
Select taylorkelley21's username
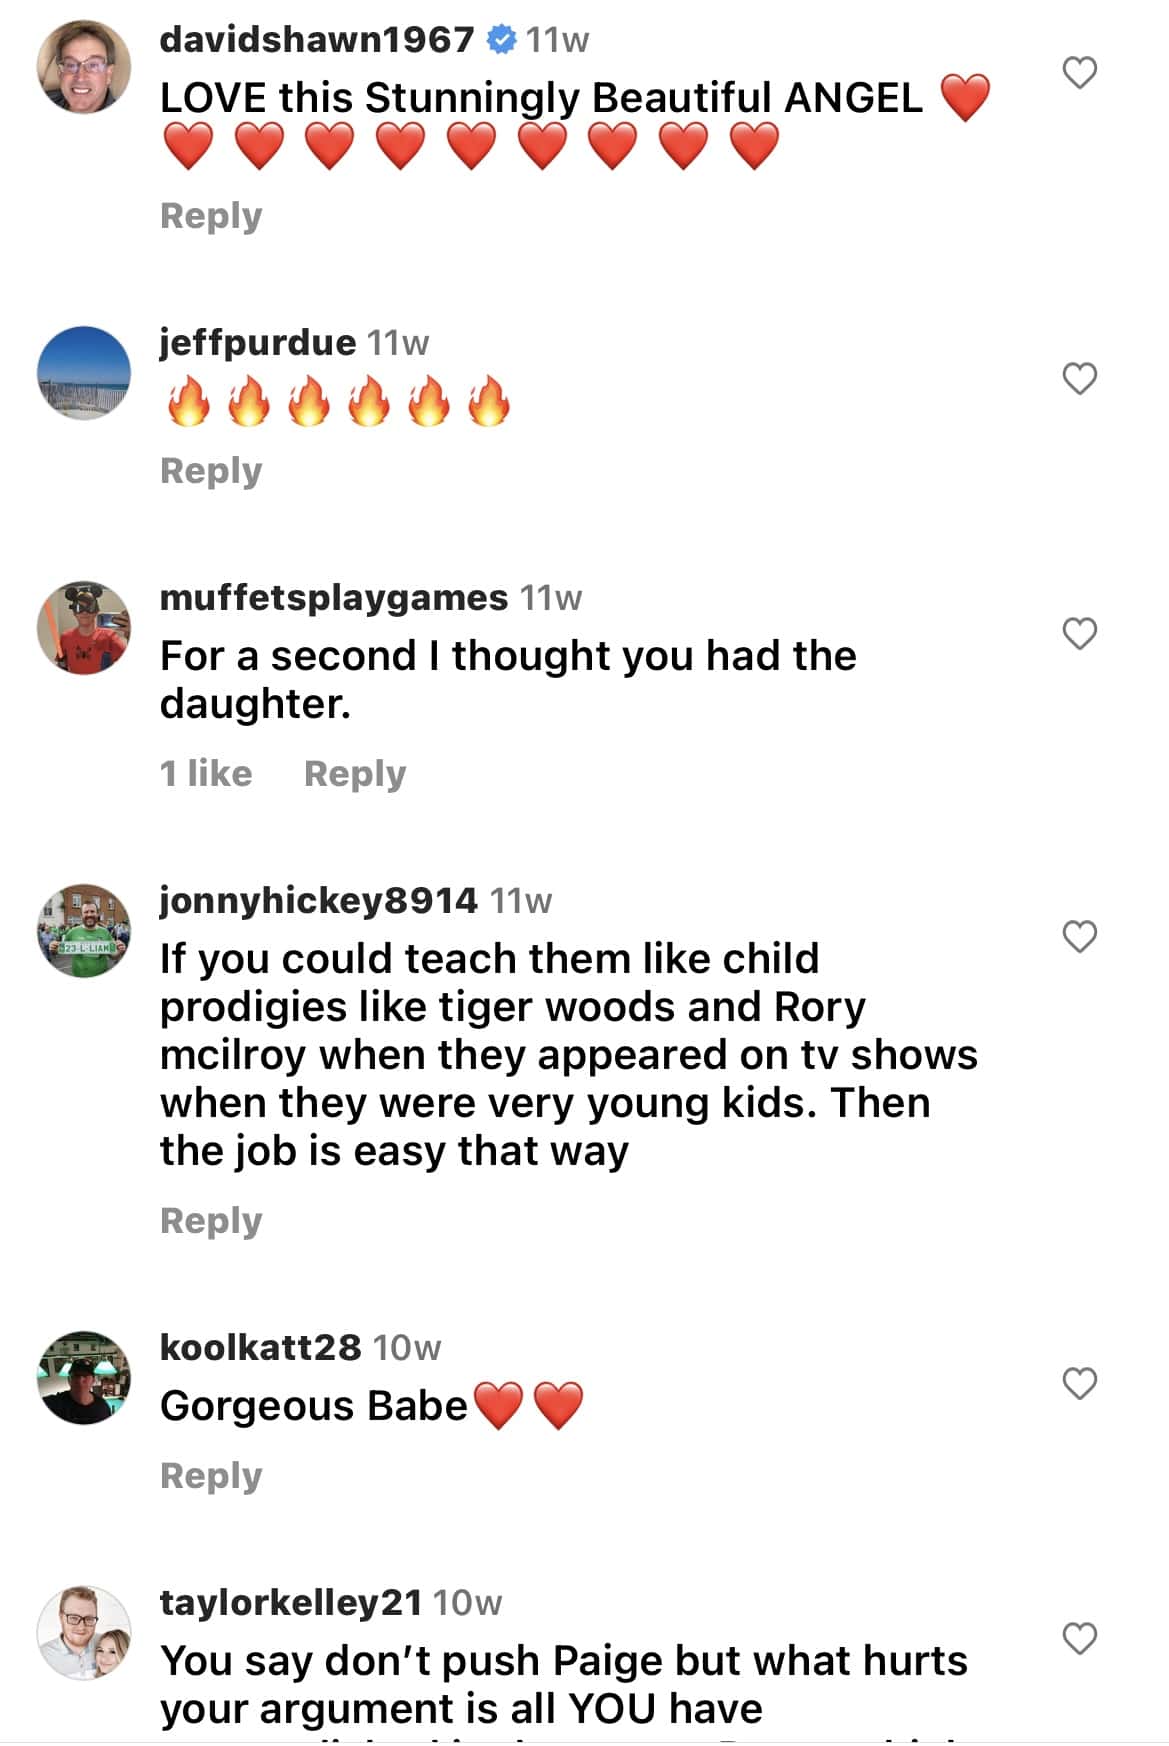click(x=290, y=1599)
